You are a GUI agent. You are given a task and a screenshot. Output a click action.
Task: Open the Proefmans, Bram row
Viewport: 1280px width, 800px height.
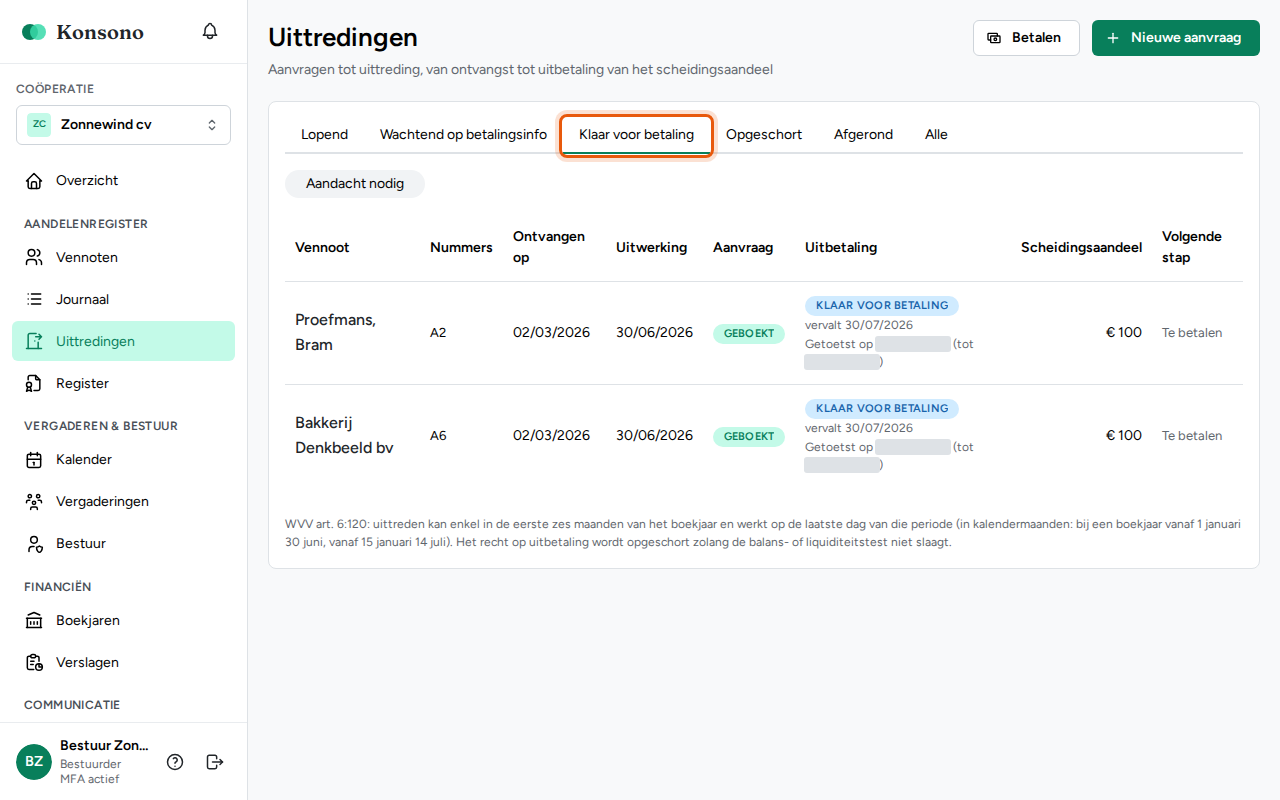(764, 333)
